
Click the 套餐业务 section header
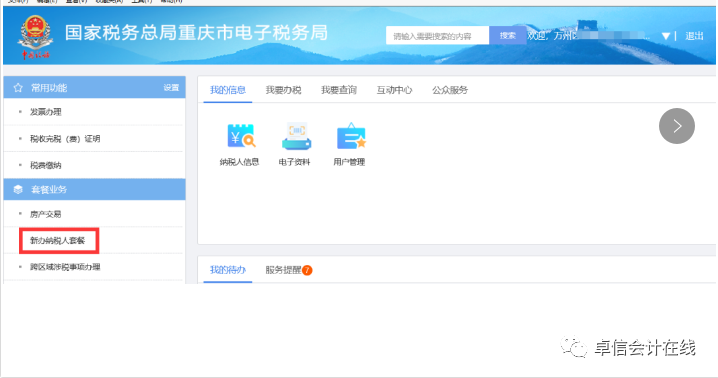click(x=94, y=189)
